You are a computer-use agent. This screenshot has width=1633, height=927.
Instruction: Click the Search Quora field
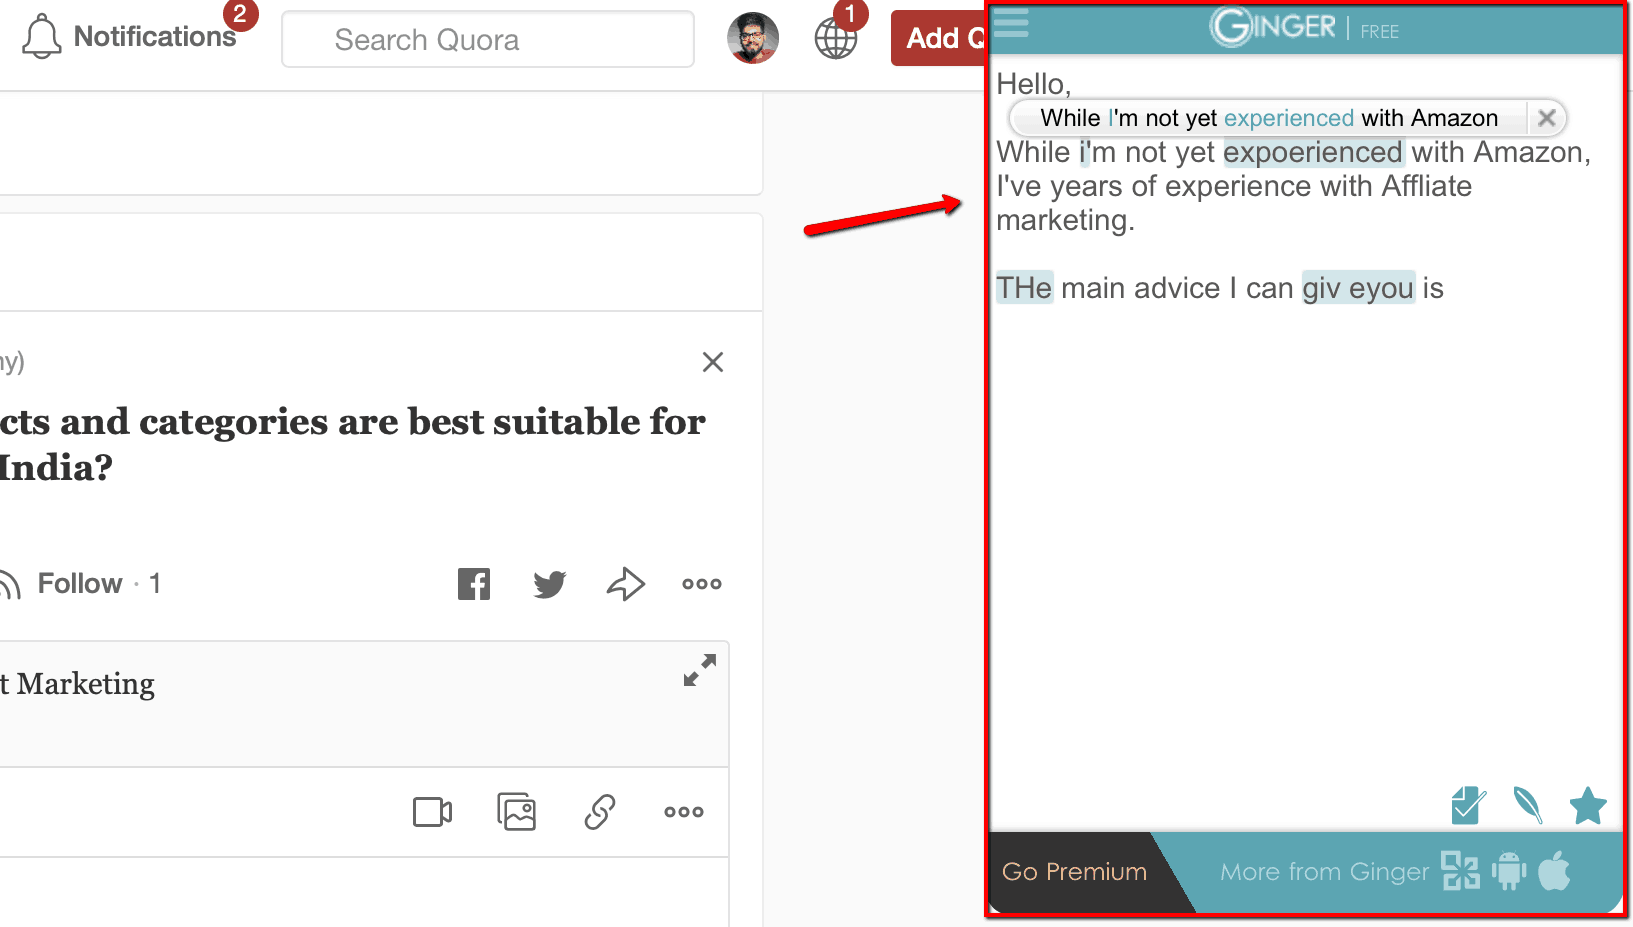pos(487,40)
